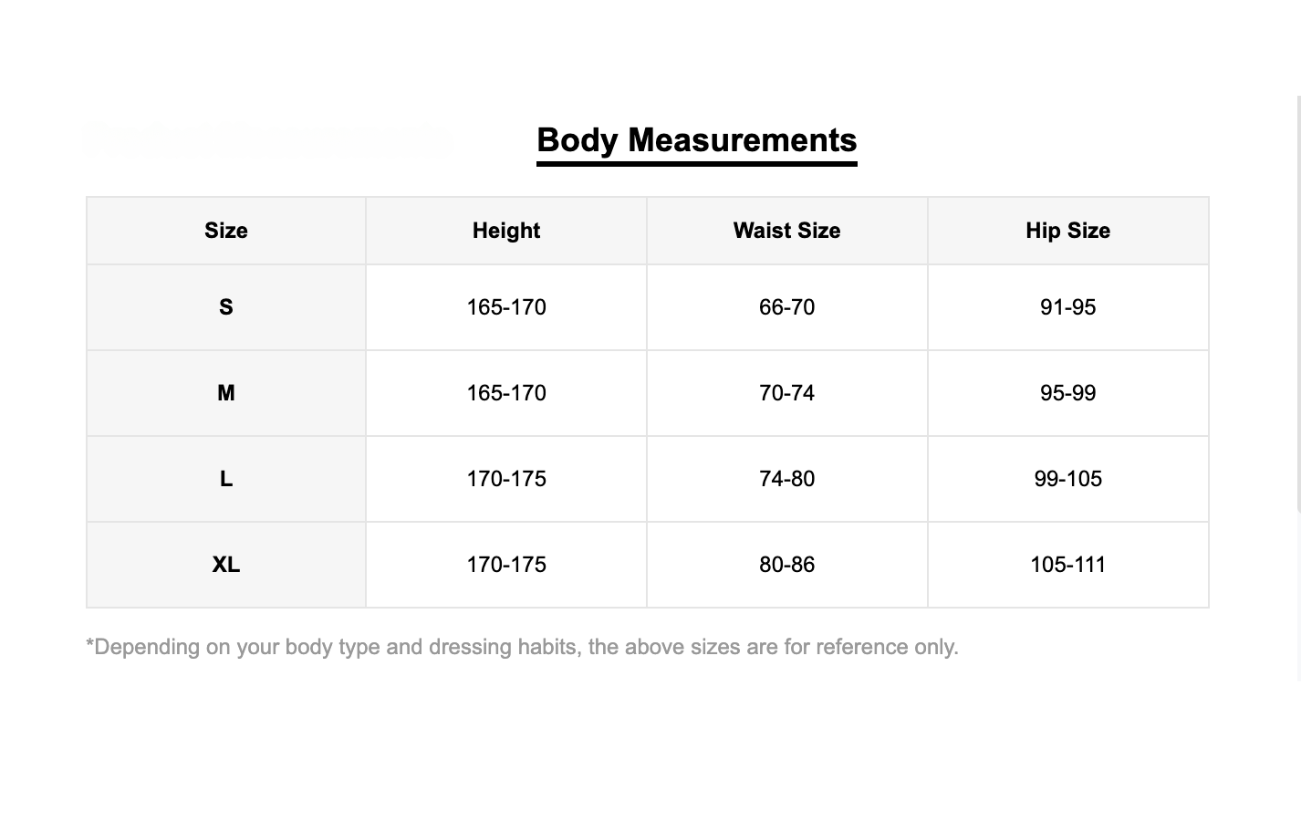
Task: Click the reference-only disclaimer text below the table
Action: coord(522,647)
